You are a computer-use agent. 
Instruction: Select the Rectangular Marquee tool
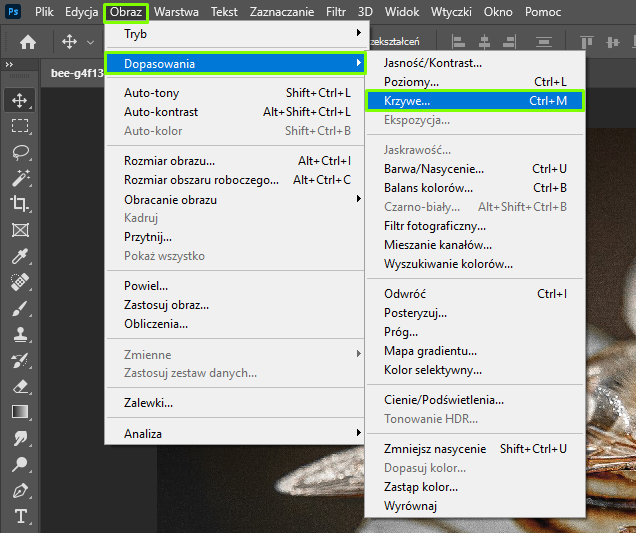pos(20,126)
